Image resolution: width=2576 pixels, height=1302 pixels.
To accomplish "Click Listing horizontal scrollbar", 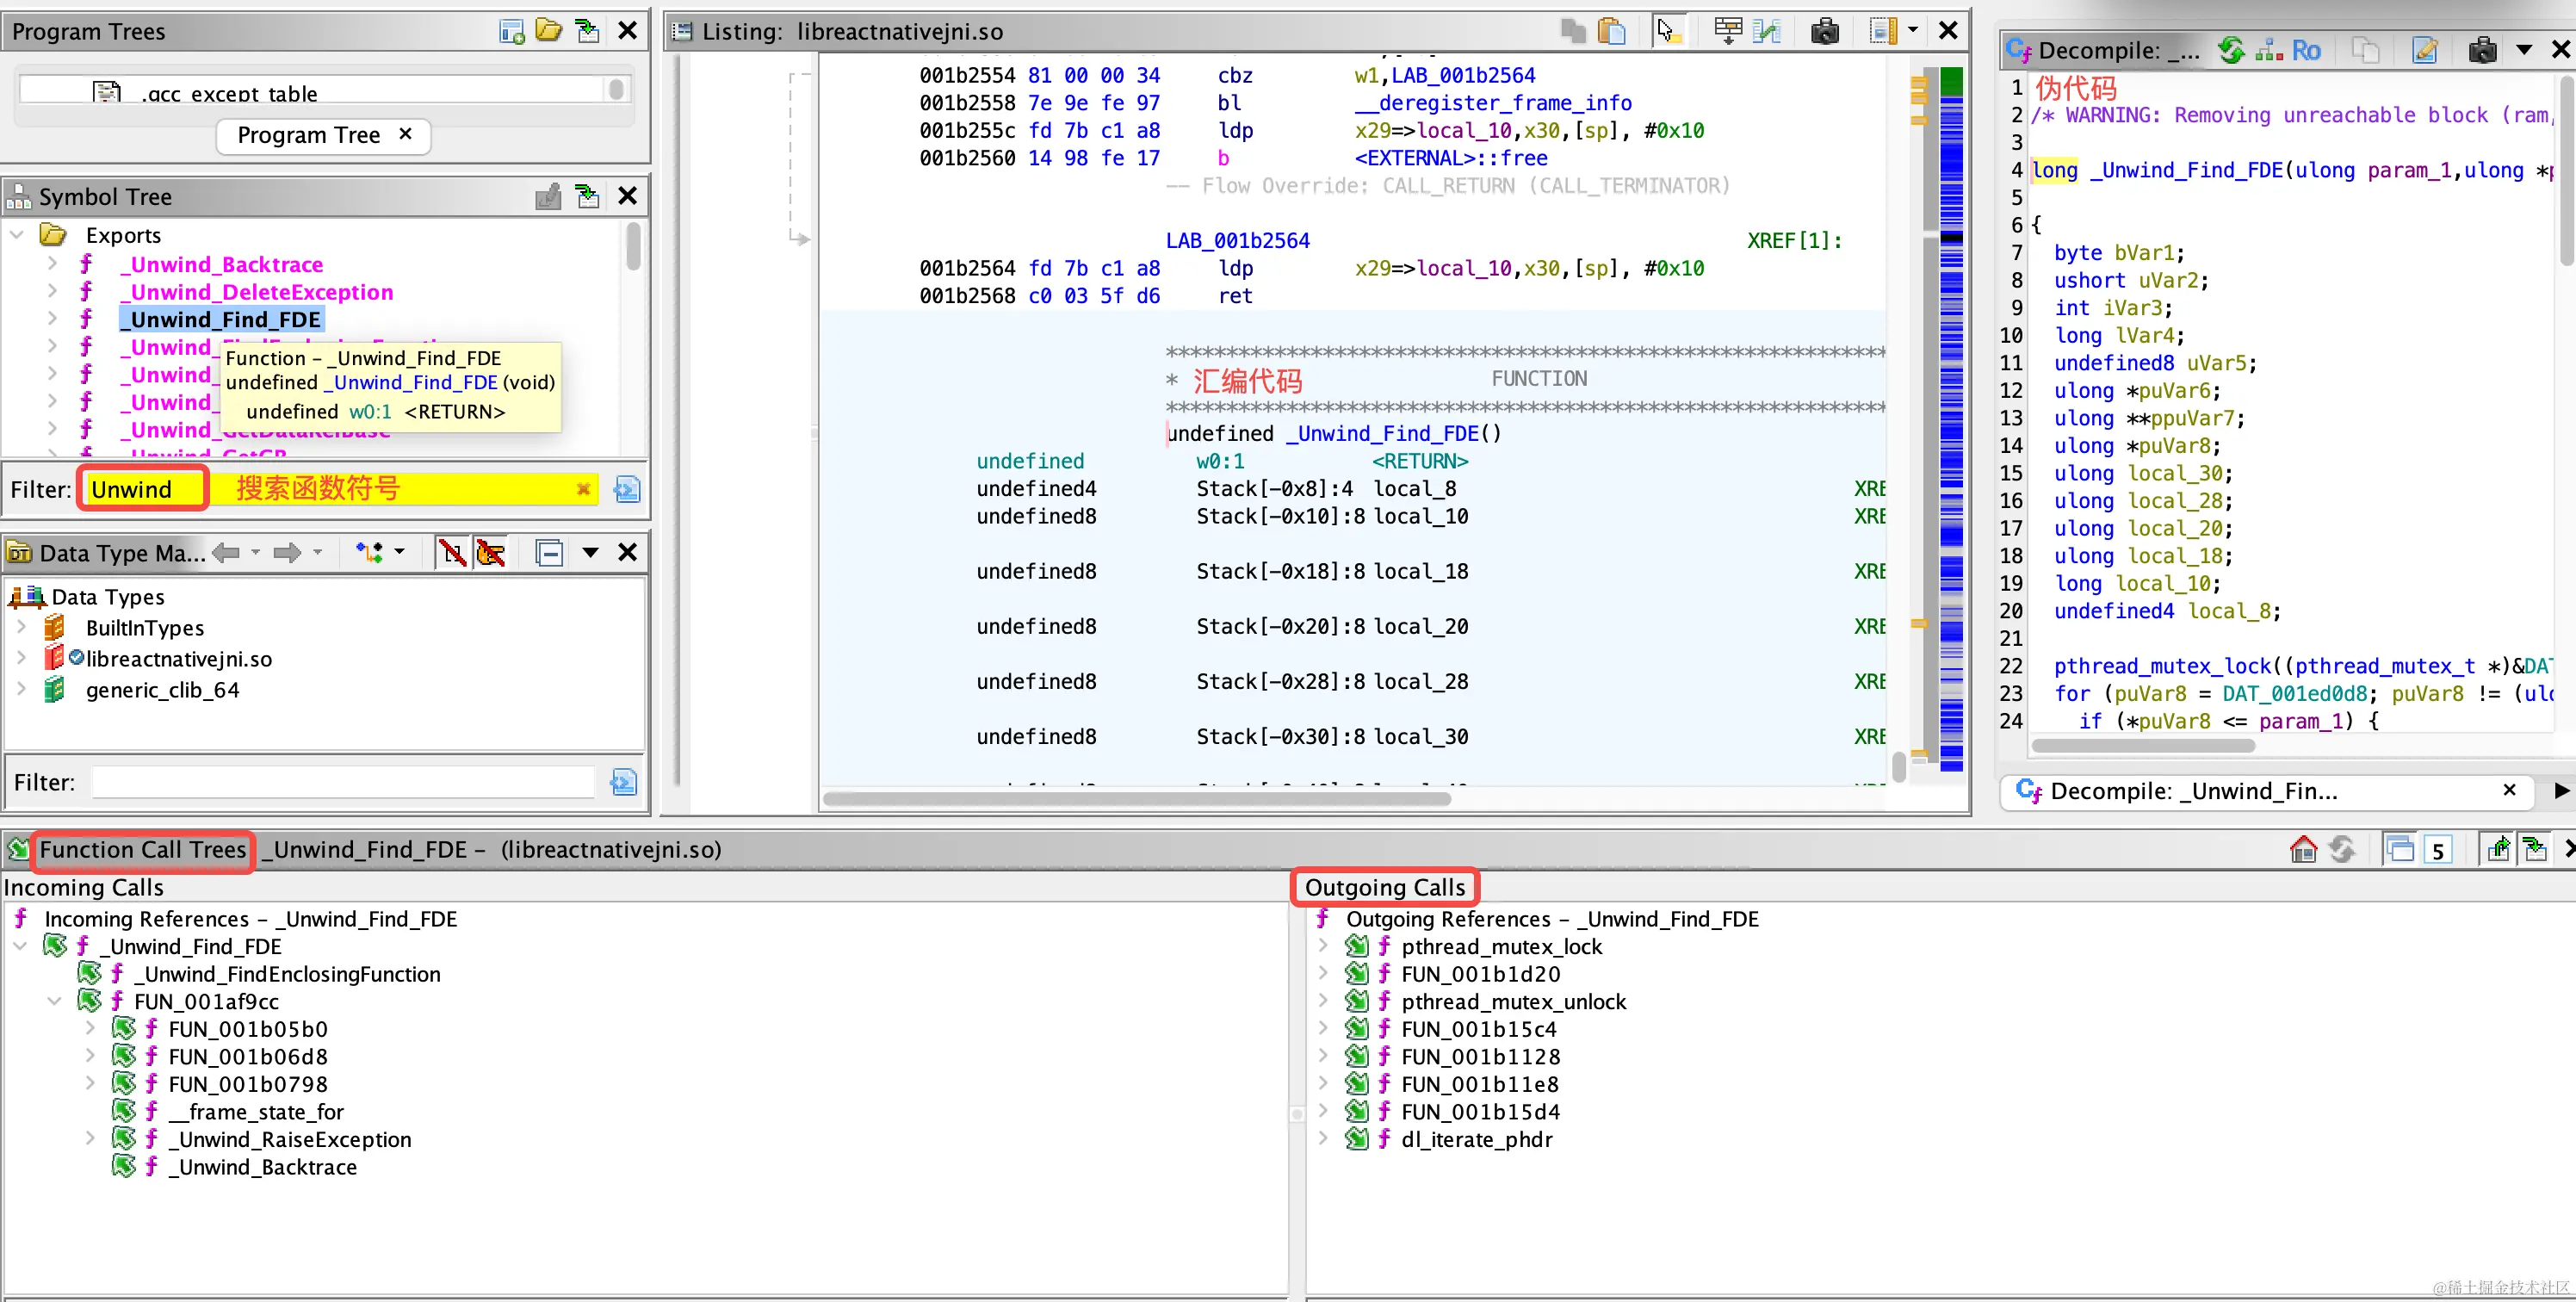I will (1136, 798).
